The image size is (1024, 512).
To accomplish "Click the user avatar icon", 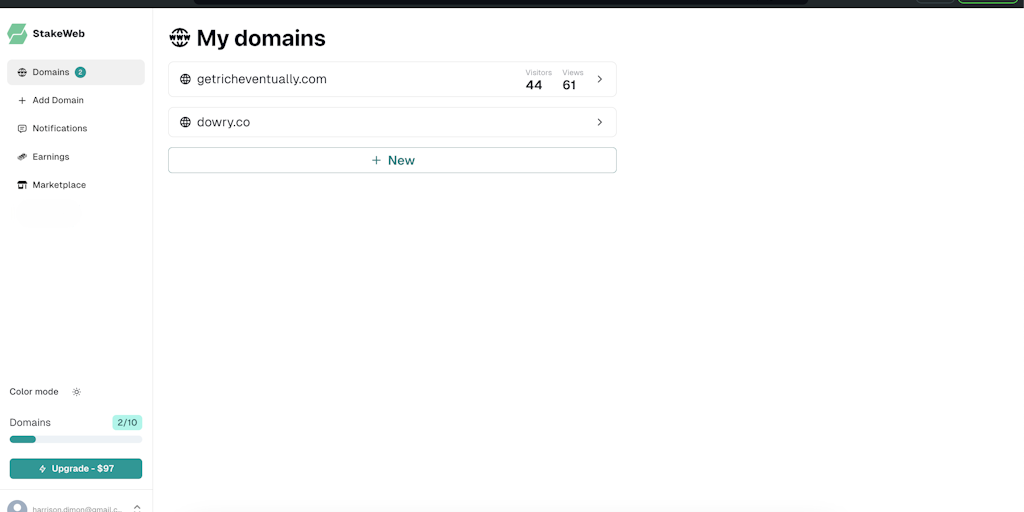I will point(17,507).
